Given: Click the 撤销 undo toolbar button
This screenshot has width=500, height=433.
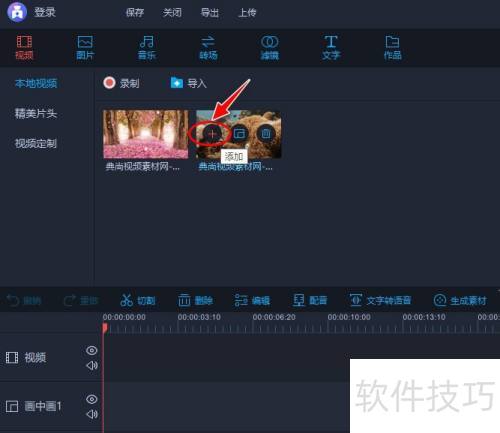Looking at the screenshot, I should 24,301.
